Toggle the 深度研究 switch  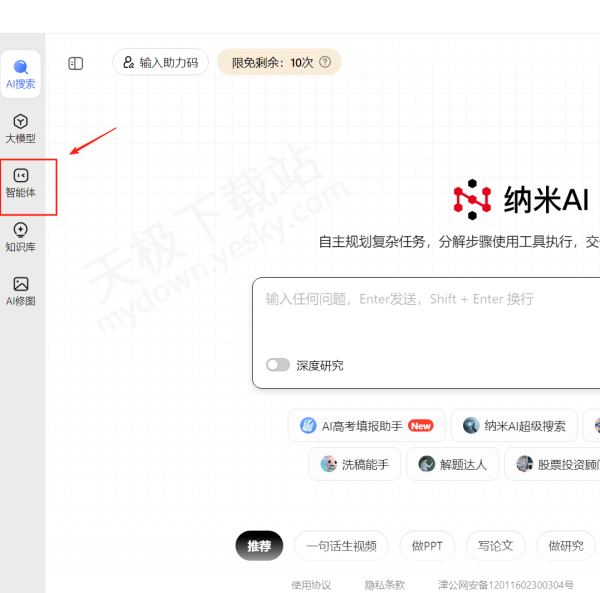(278, 365)
